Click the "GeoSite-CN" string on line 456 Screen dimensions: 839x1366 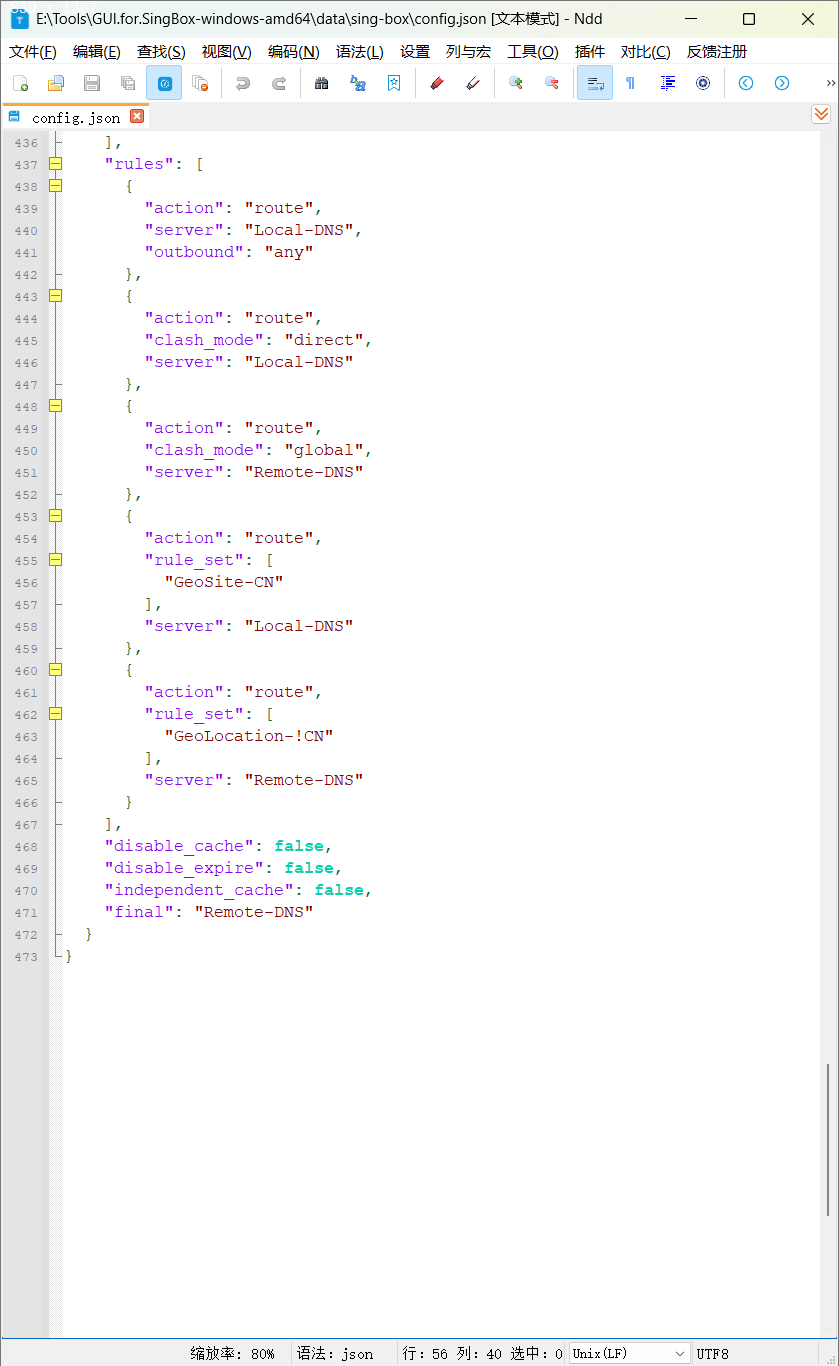(224, 582)
